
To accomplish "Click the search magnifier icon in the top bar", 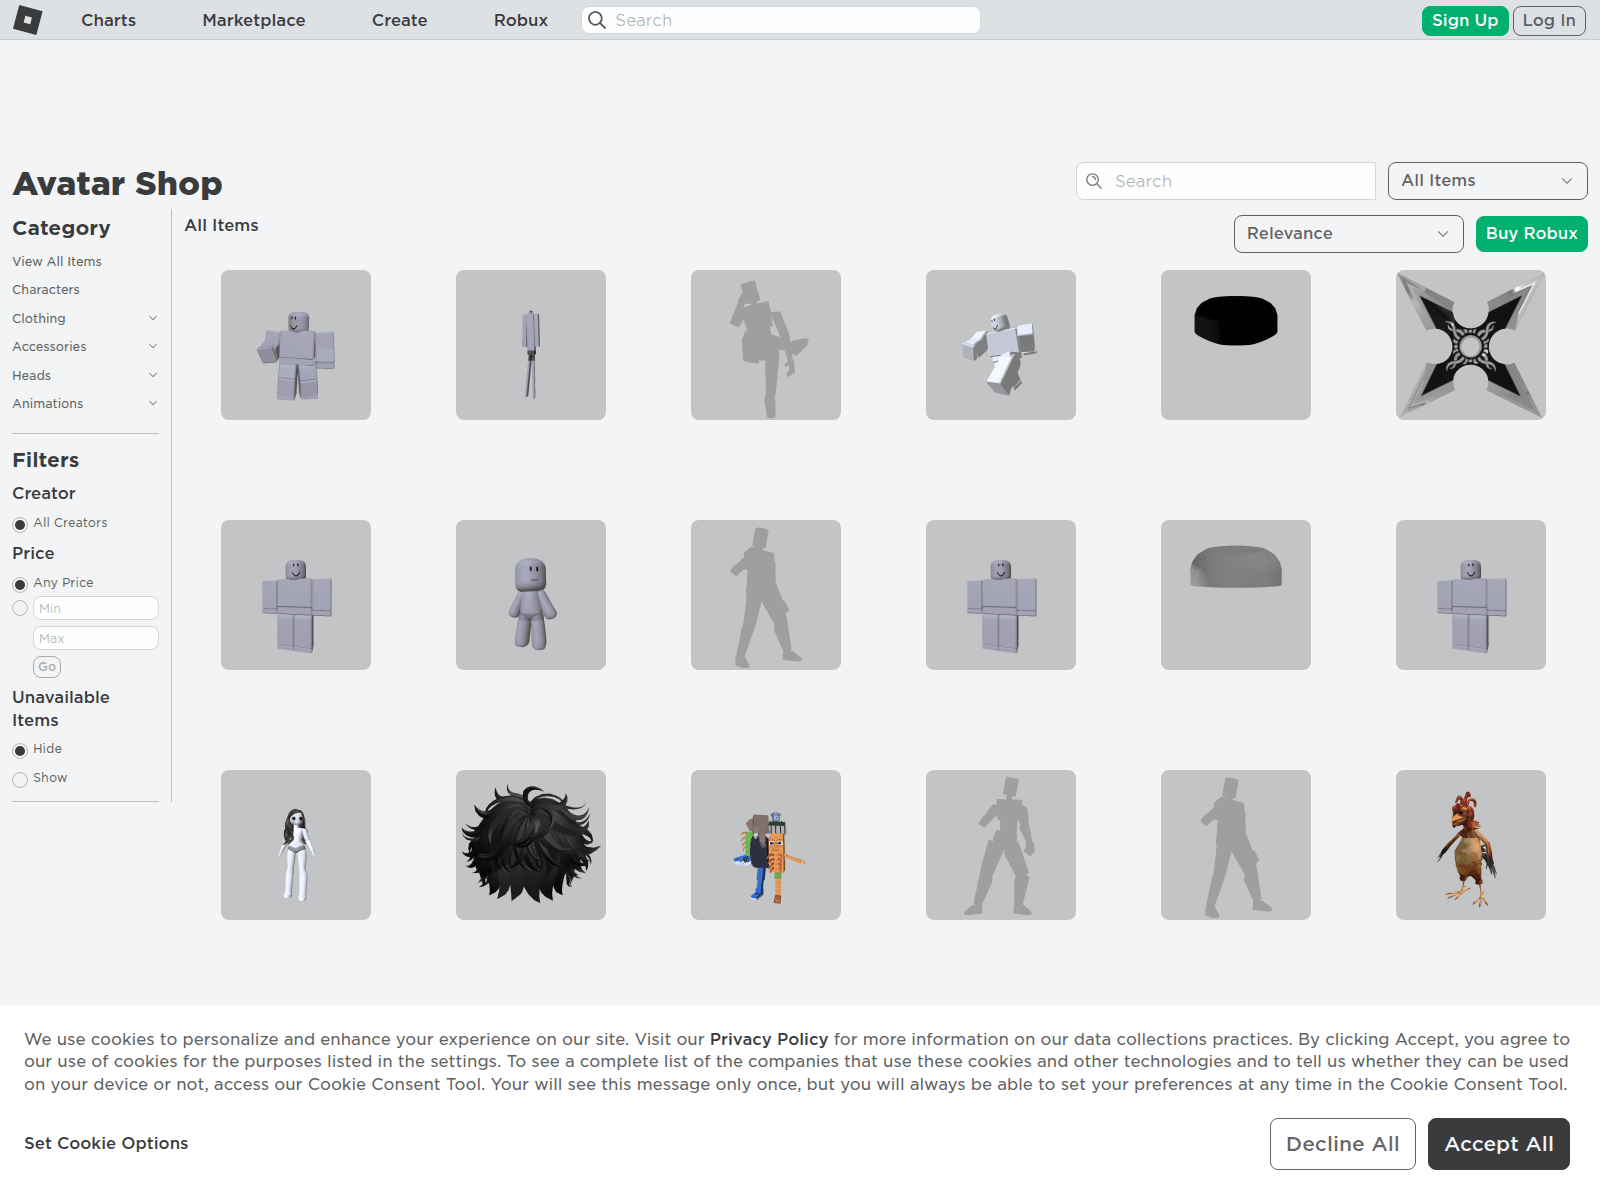I will click(x=597, y=19).
